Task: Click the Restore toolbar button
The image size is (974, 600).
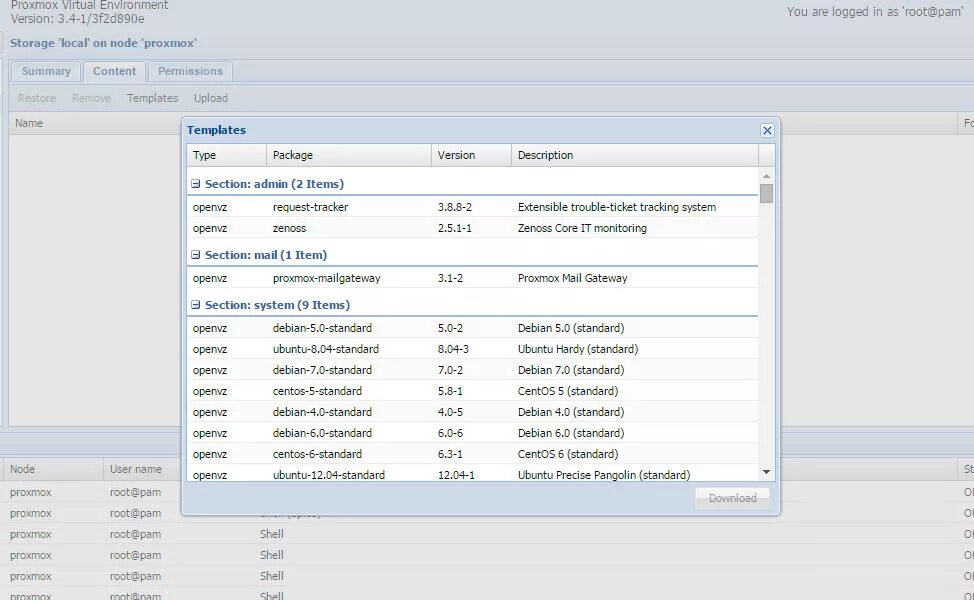Action: 37,98
